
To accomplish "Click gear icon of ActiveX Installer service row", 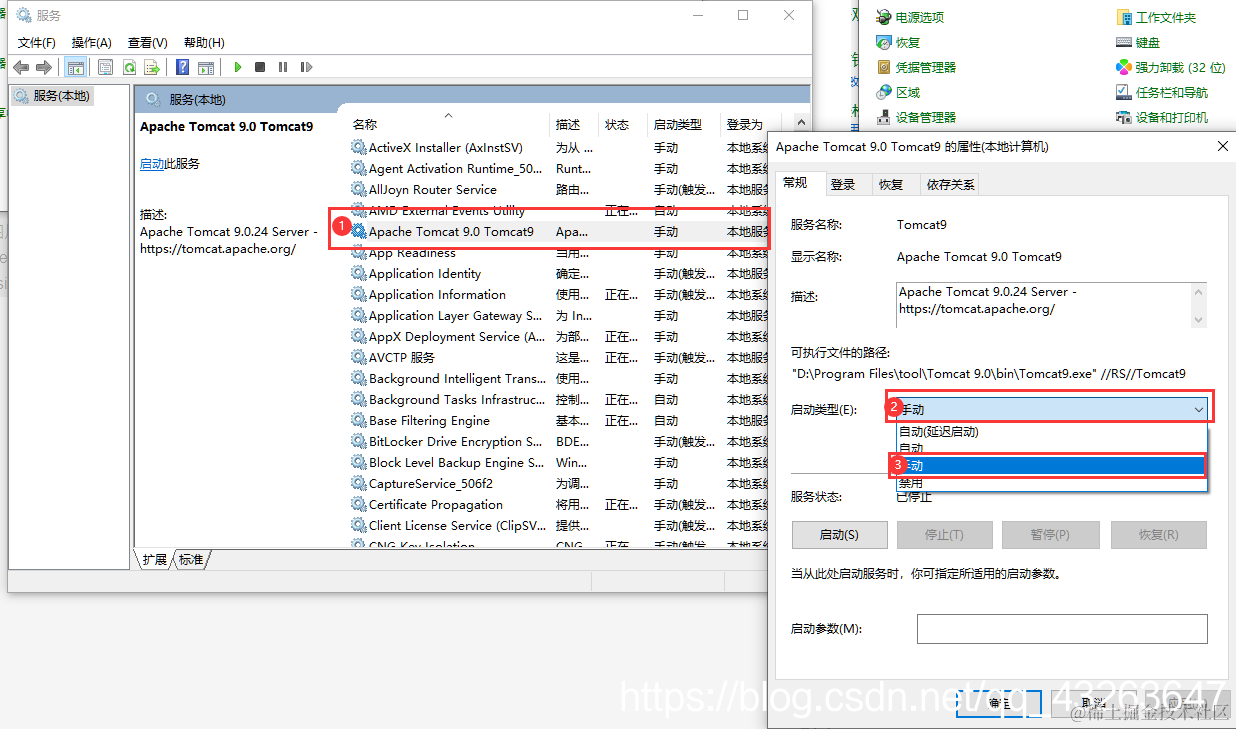I will (359, 147).
